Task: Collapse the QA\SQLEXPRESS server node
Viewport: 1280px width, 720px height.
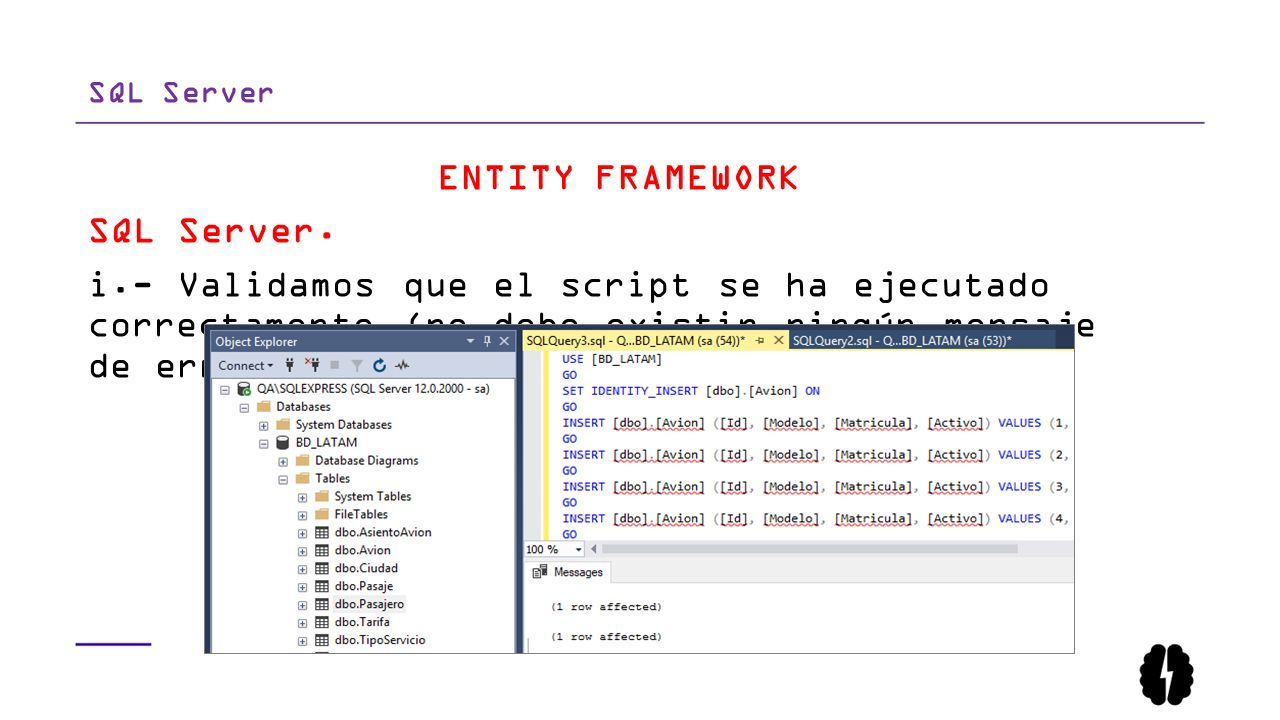Action: point(225,389)
